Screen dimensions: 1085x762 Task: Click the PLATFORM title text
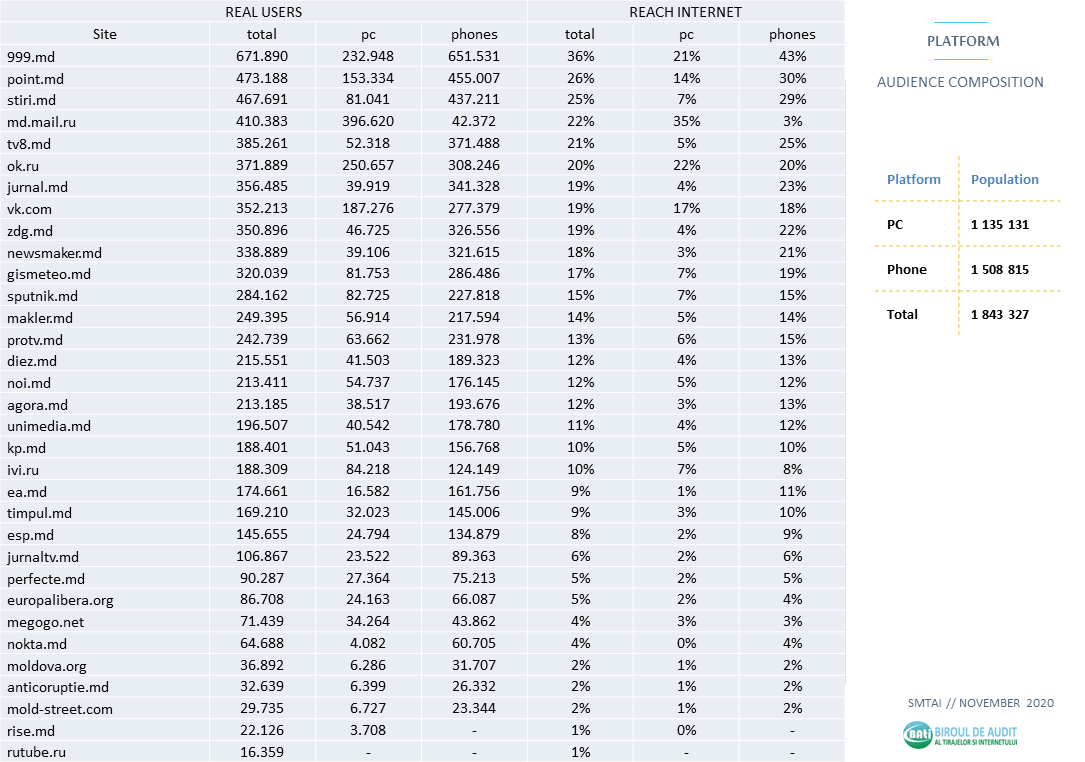pyautogui.click(x=962, y=41)
